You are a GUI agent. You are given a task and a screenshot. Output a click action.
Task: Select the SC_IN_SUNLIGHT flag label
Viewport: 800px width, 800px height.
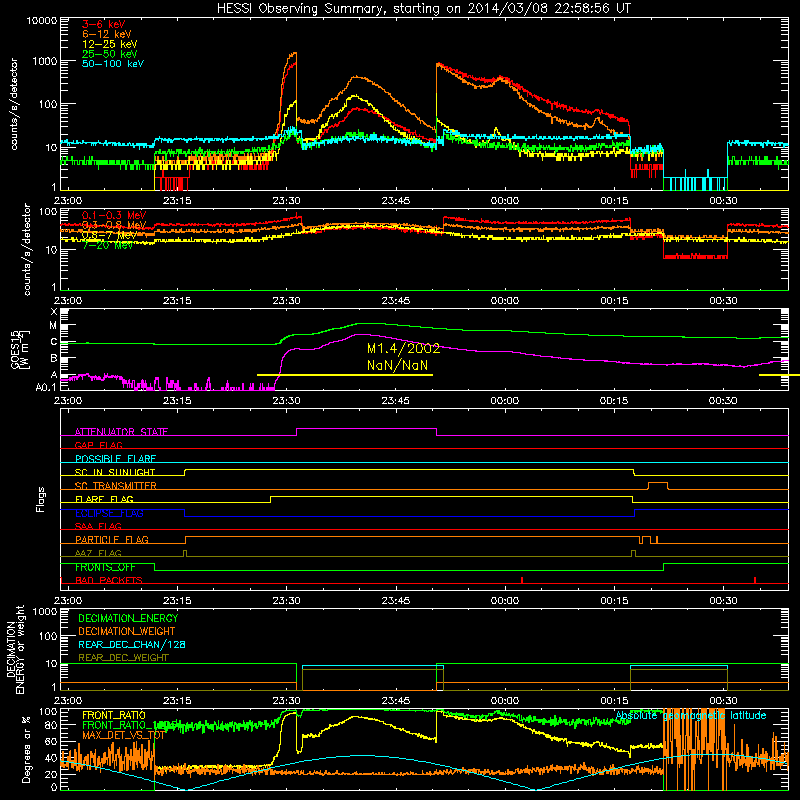pyautogui.click(x=115, y=472)
